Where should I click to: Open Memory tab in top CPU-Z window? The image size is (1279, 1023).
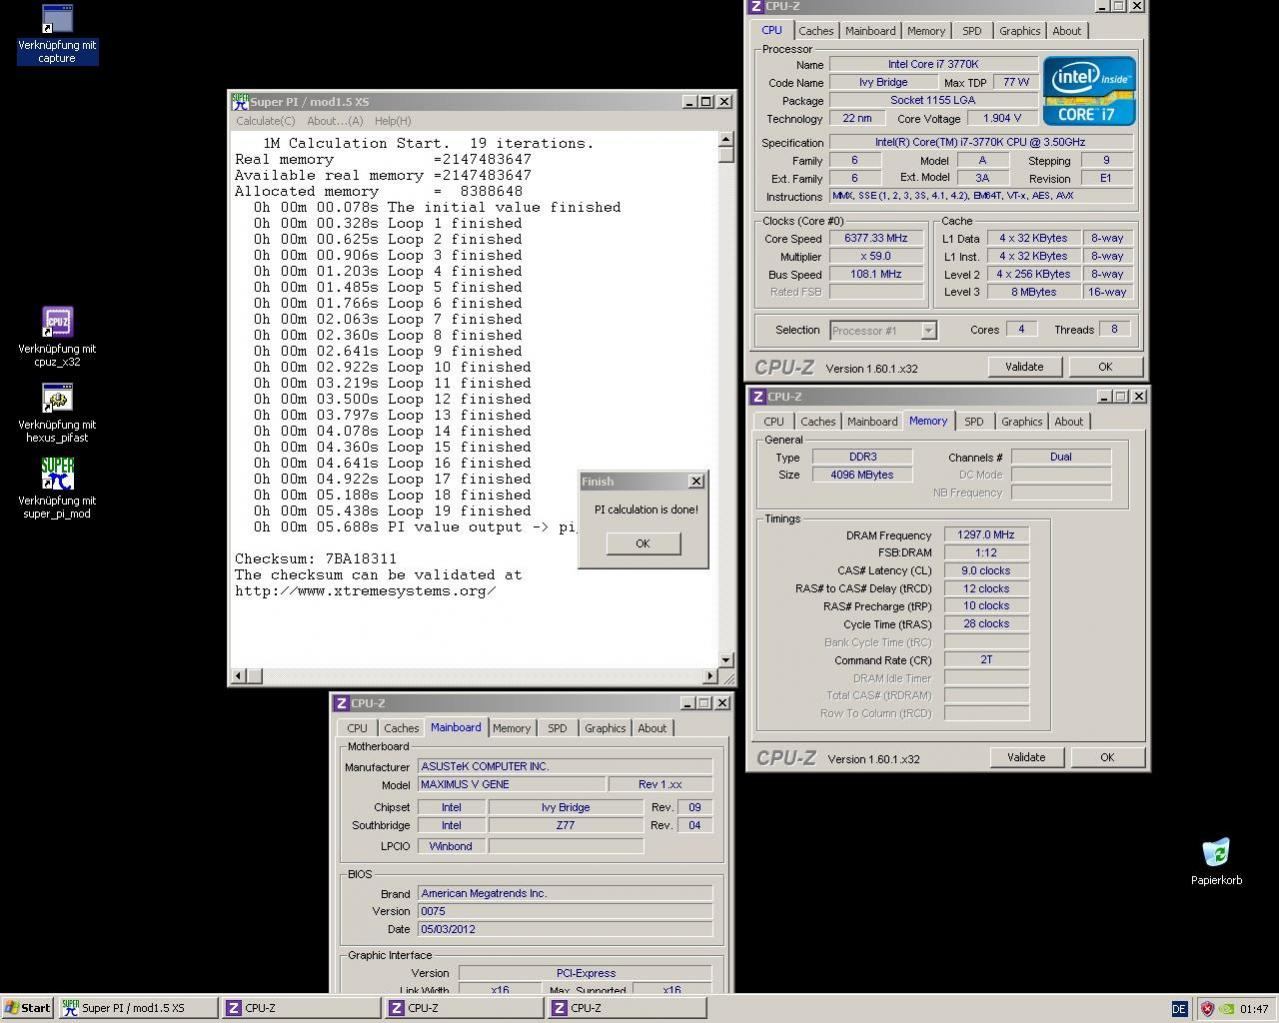[x=926, y=31]
